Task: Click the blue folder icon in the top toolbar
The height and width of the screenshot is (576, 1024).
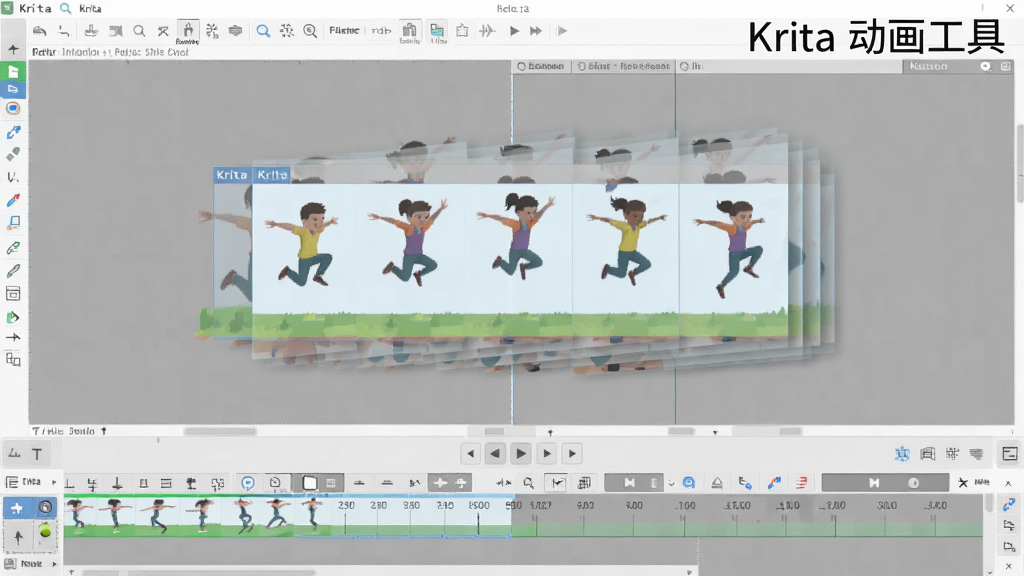Action: (437, 31)
